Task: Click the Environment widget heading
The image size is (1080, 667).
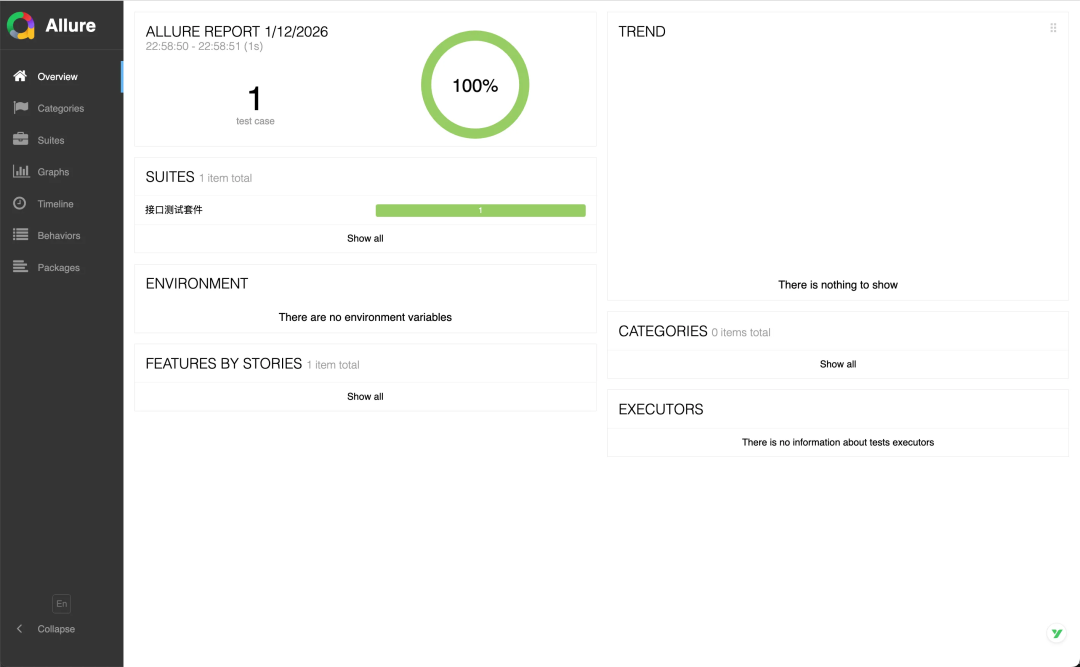Action: click(x=196, y=284)
